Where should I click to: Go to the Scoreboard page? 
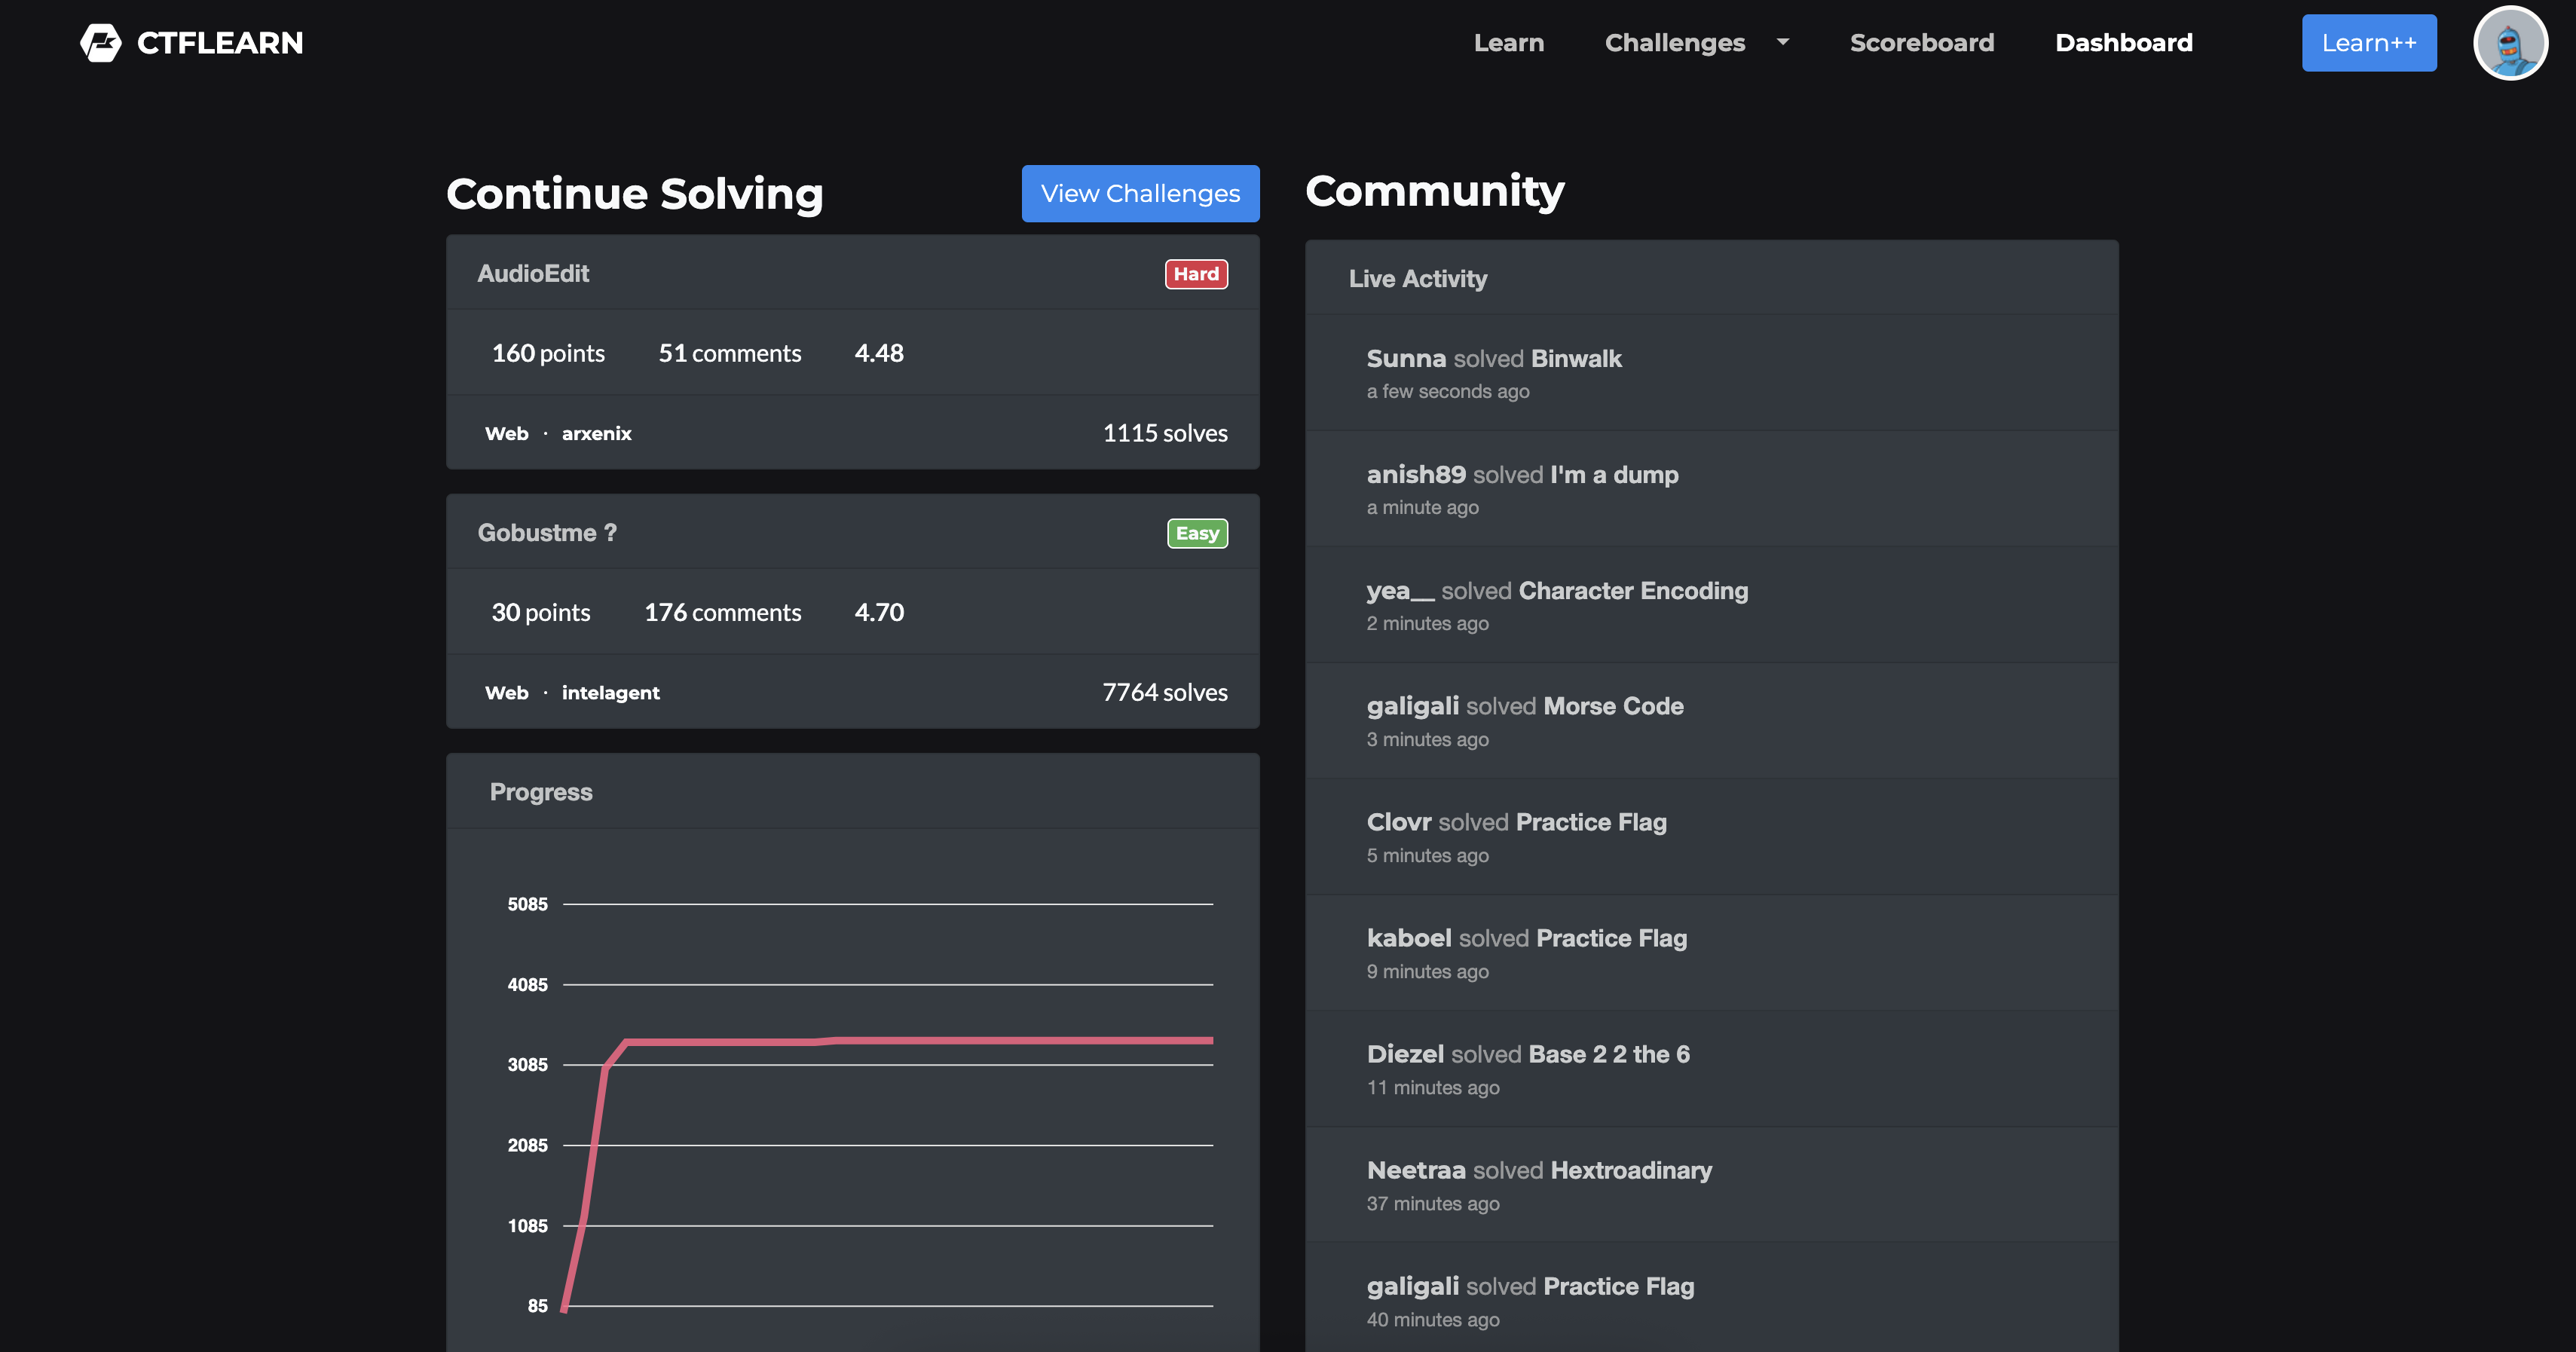point(1921,43)
